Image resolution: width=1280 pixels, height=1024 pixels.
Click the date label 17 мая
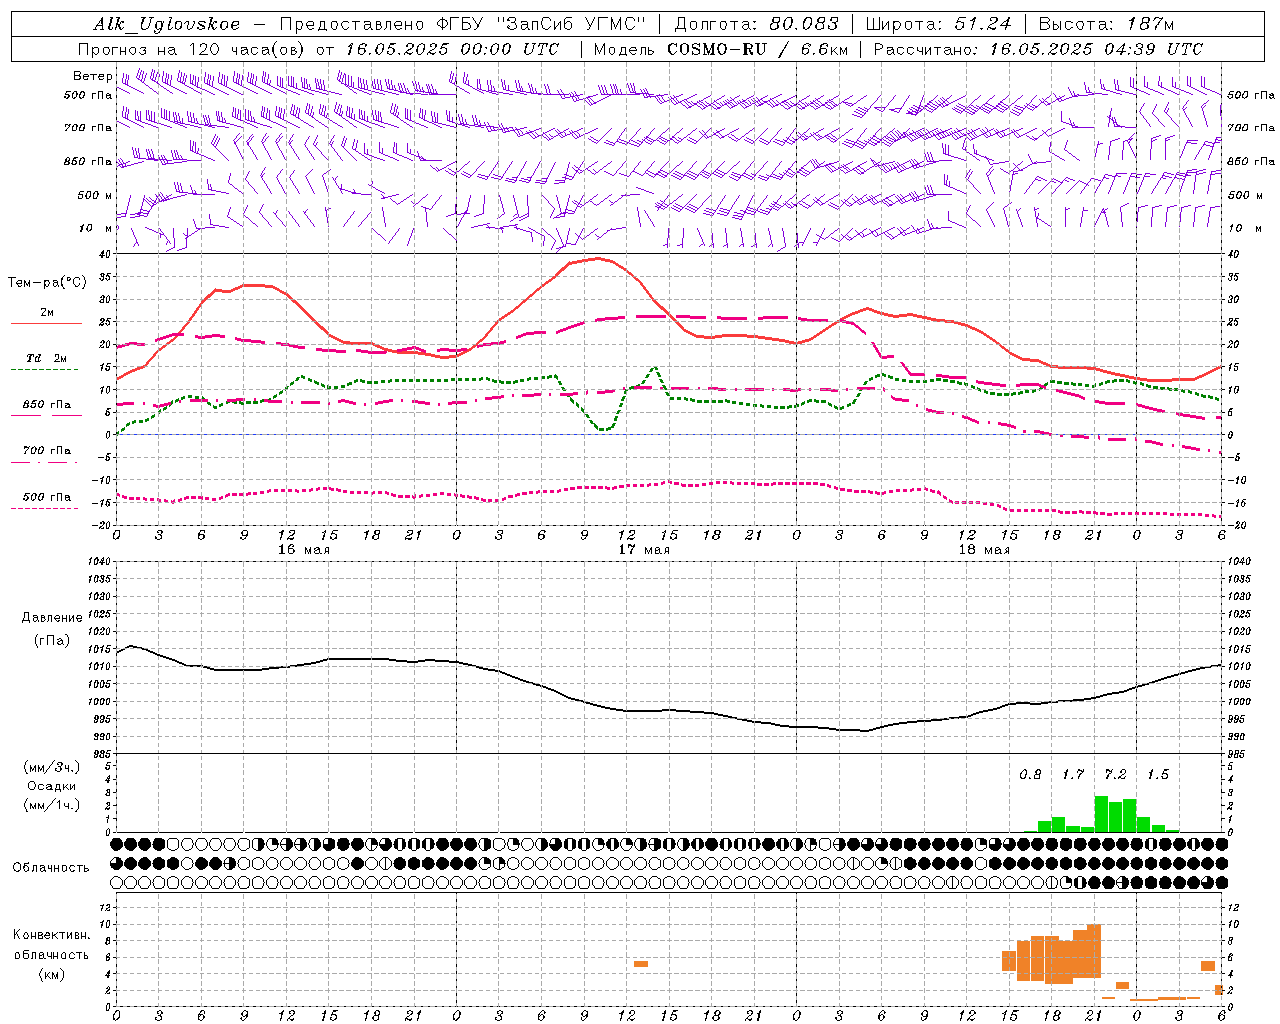(x=643, y=550)
